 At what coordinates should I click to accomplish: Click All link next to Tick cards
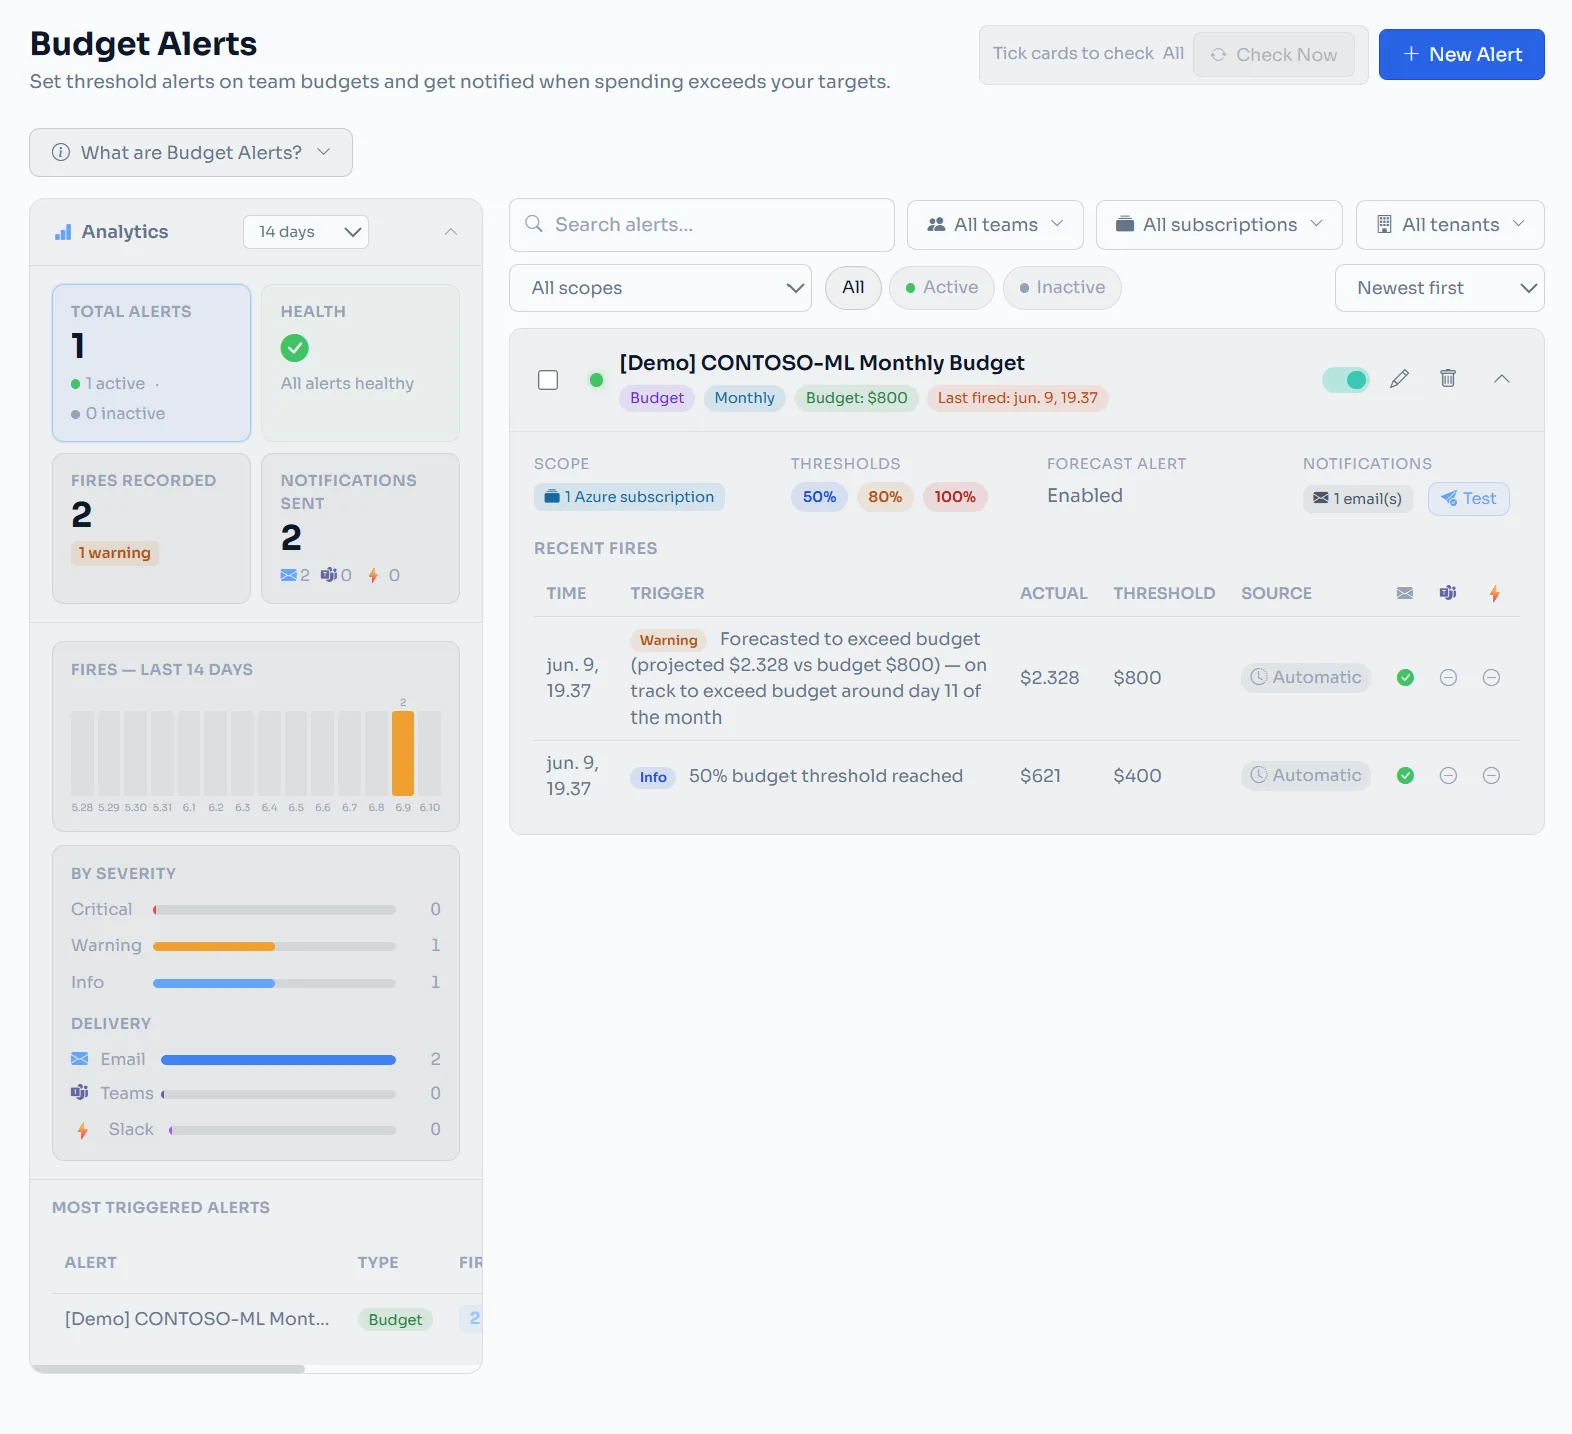(1173, 54)
